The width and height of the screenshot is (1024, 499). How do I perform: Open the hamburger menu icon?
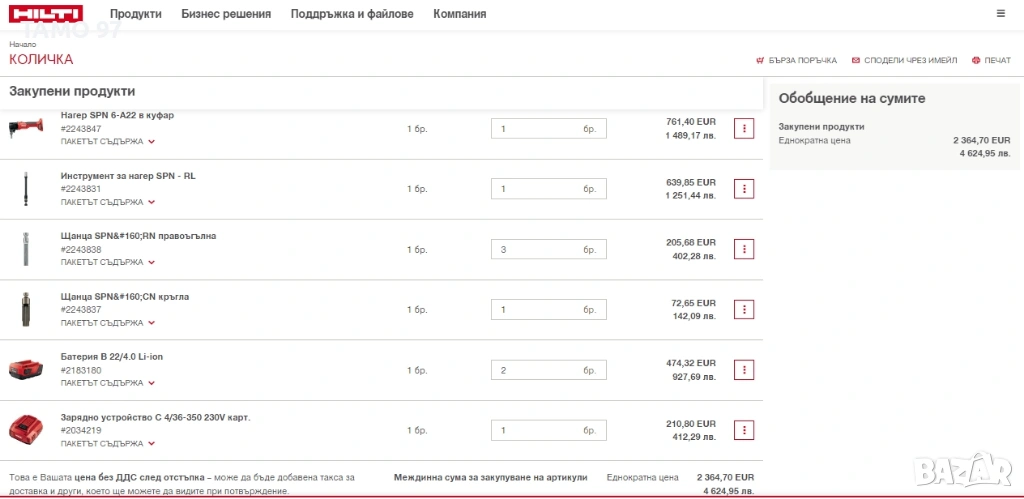click(1001, 14)
